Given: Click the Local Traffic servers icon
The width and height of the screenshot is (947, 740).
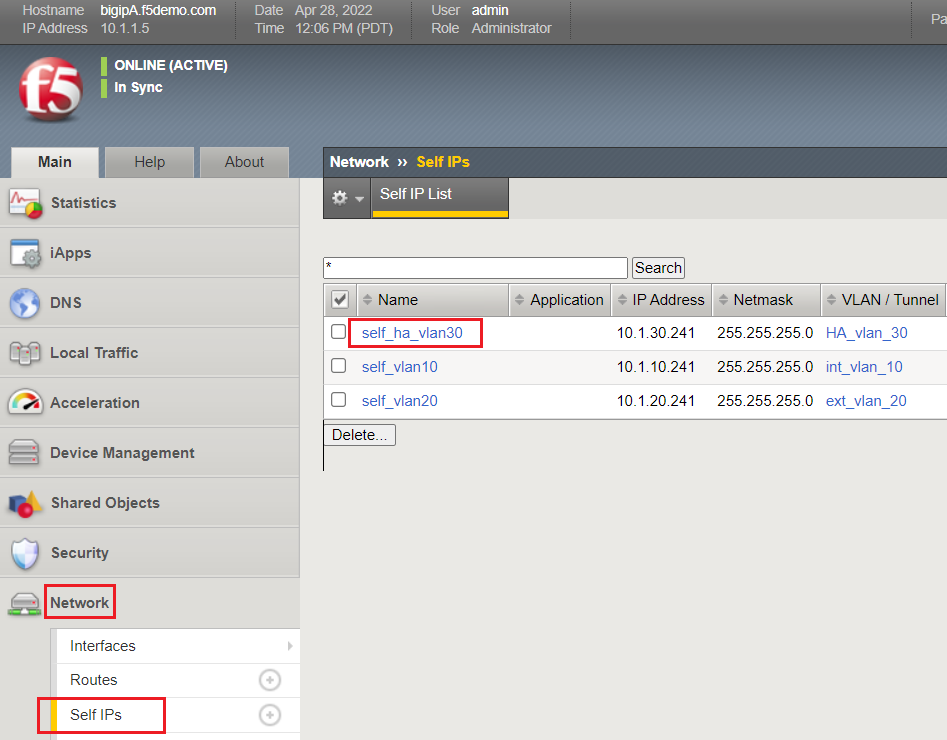Looking at the screenshot, I should [x=25, y=353].
